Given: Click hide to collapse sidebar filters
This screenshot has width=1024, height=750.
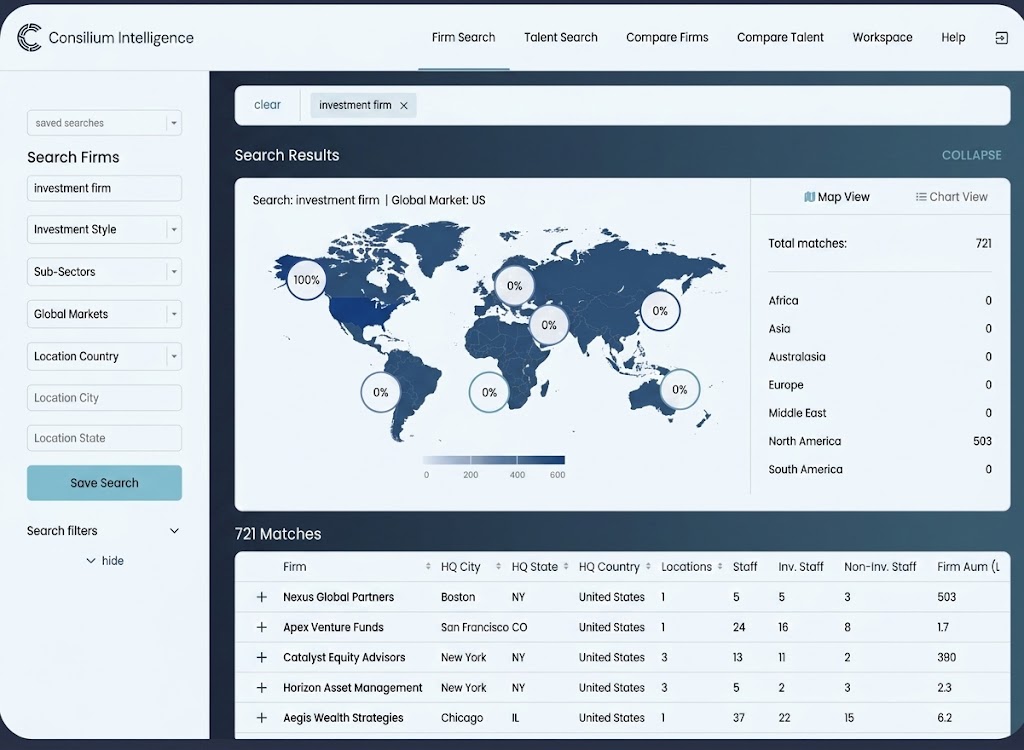Looking at the screenshot, I should pyautogui.click(x=104, y=561).
